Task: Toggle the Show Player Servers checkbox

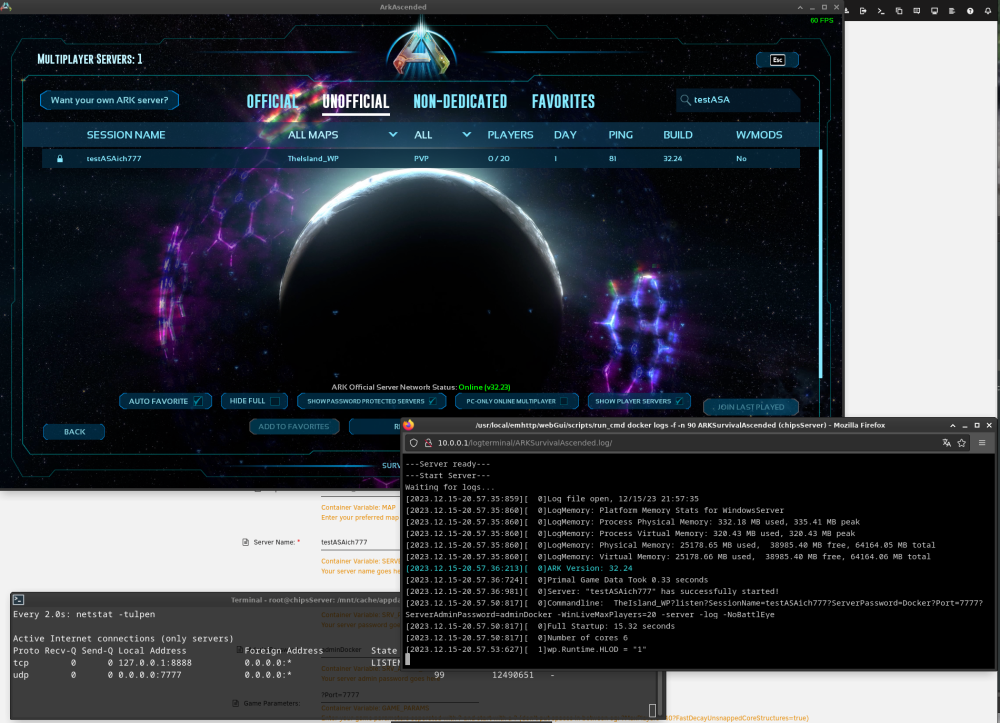Action: click(x=679, y=402)
